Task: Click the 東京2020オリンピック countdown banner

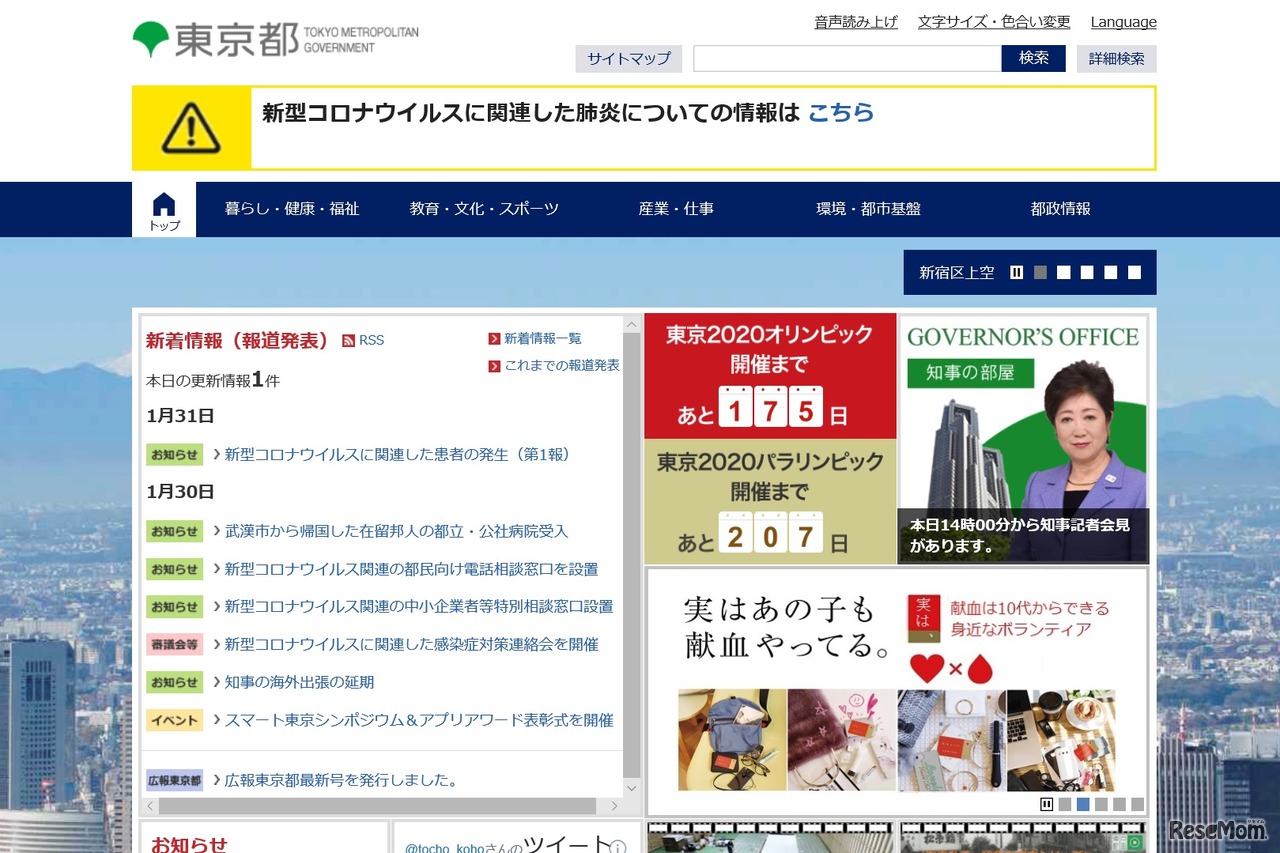Action: pyautogui.click(x=770, y=376)
